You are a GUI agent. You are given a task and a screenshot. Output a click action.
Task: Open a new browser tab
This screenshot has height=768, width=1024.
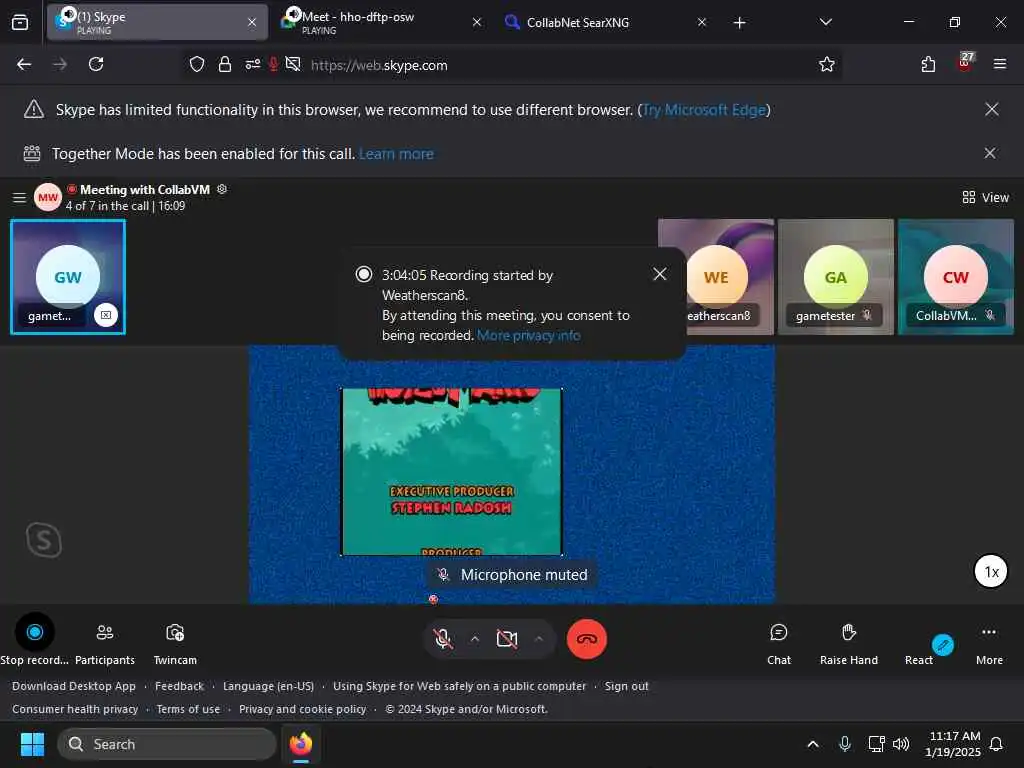[x=739, y=23]
